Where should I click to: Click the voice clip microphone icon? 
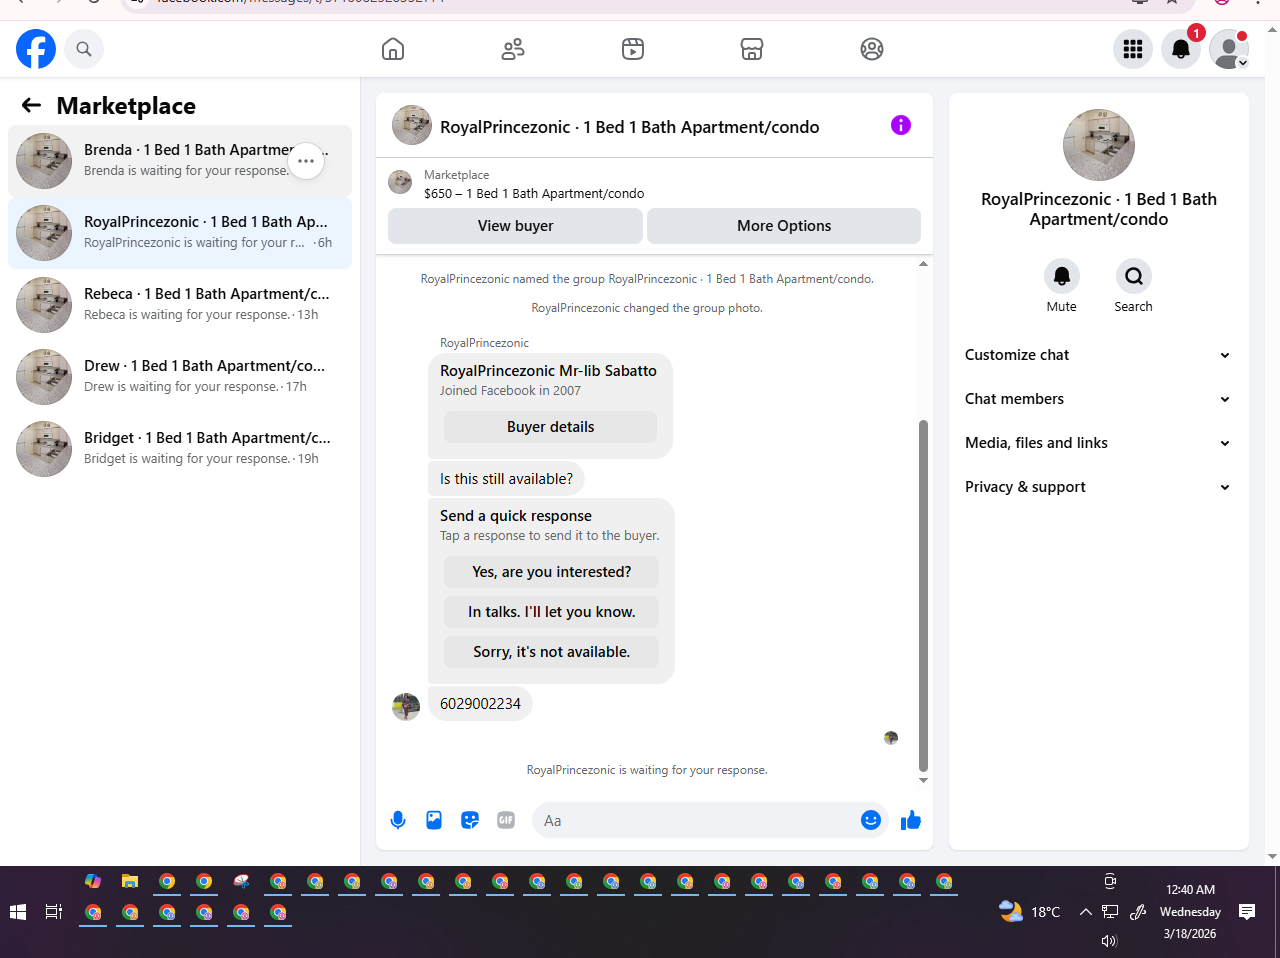click(x=398, y=821)
